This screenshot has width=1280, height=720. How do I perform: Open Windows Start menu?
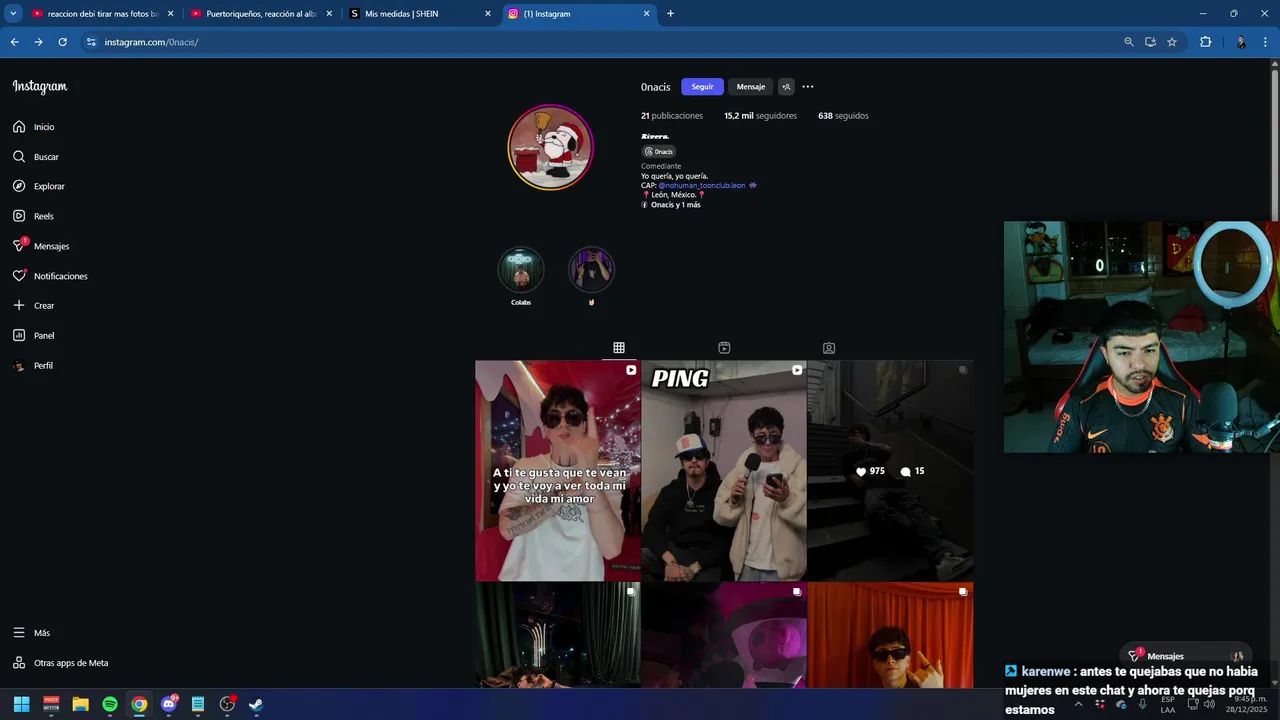(x=21, y=704)
